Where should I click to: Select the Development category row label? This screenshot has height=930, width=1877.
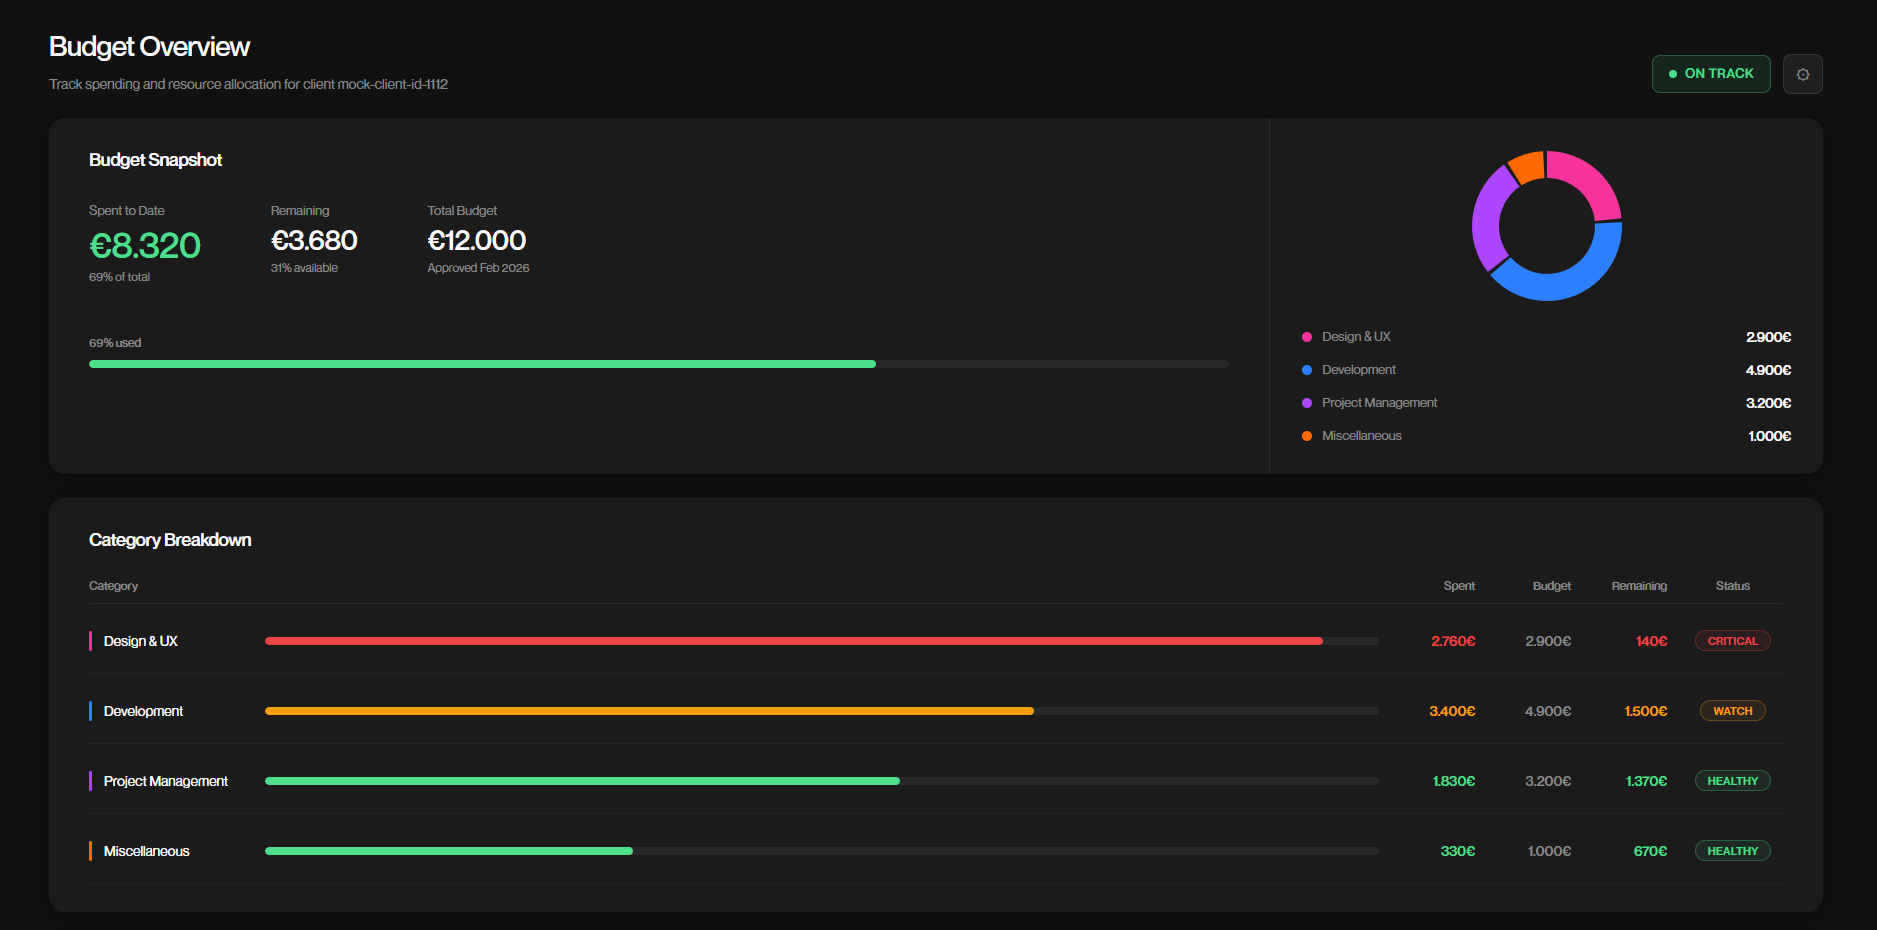point(143,711)
